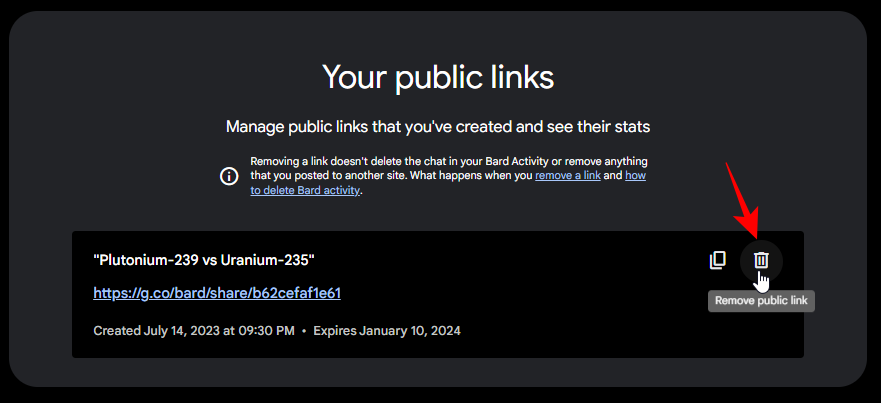Screen dimensions: 881x403
Task: Open the 'remove a link' help link
Action: 568,175
